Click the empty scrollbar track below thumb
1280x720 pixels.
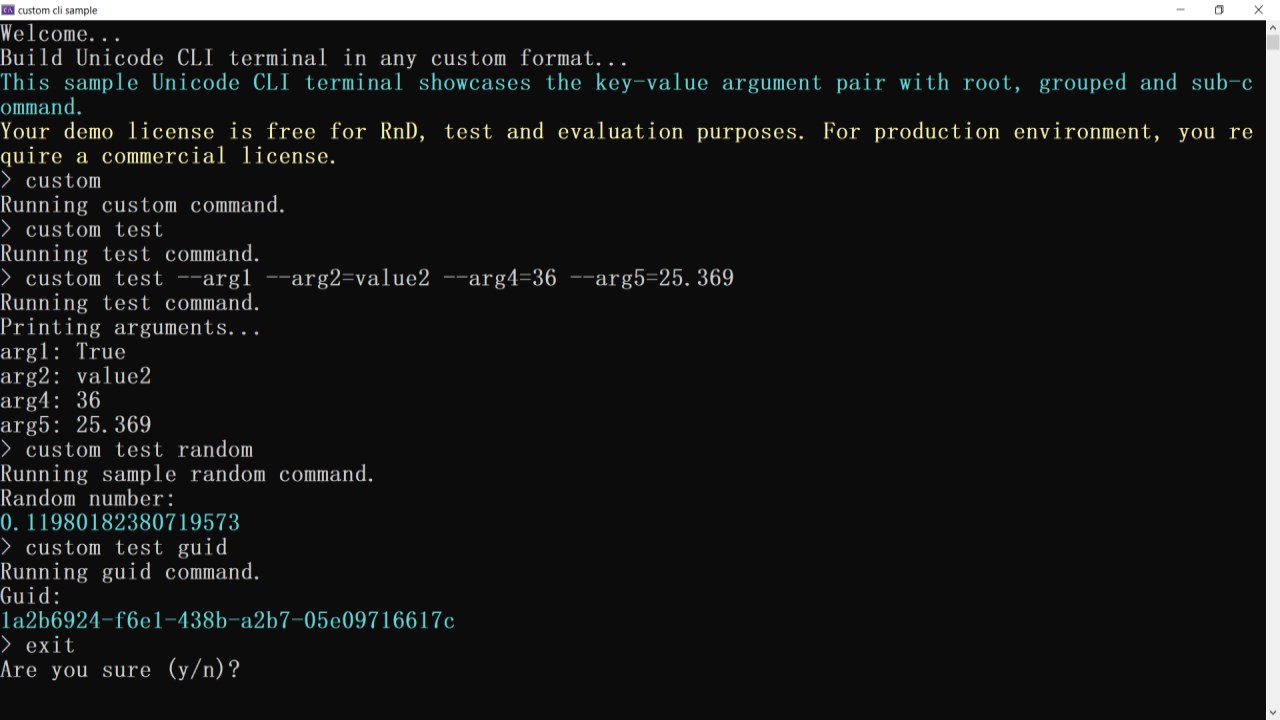[x=1272, y=380]
